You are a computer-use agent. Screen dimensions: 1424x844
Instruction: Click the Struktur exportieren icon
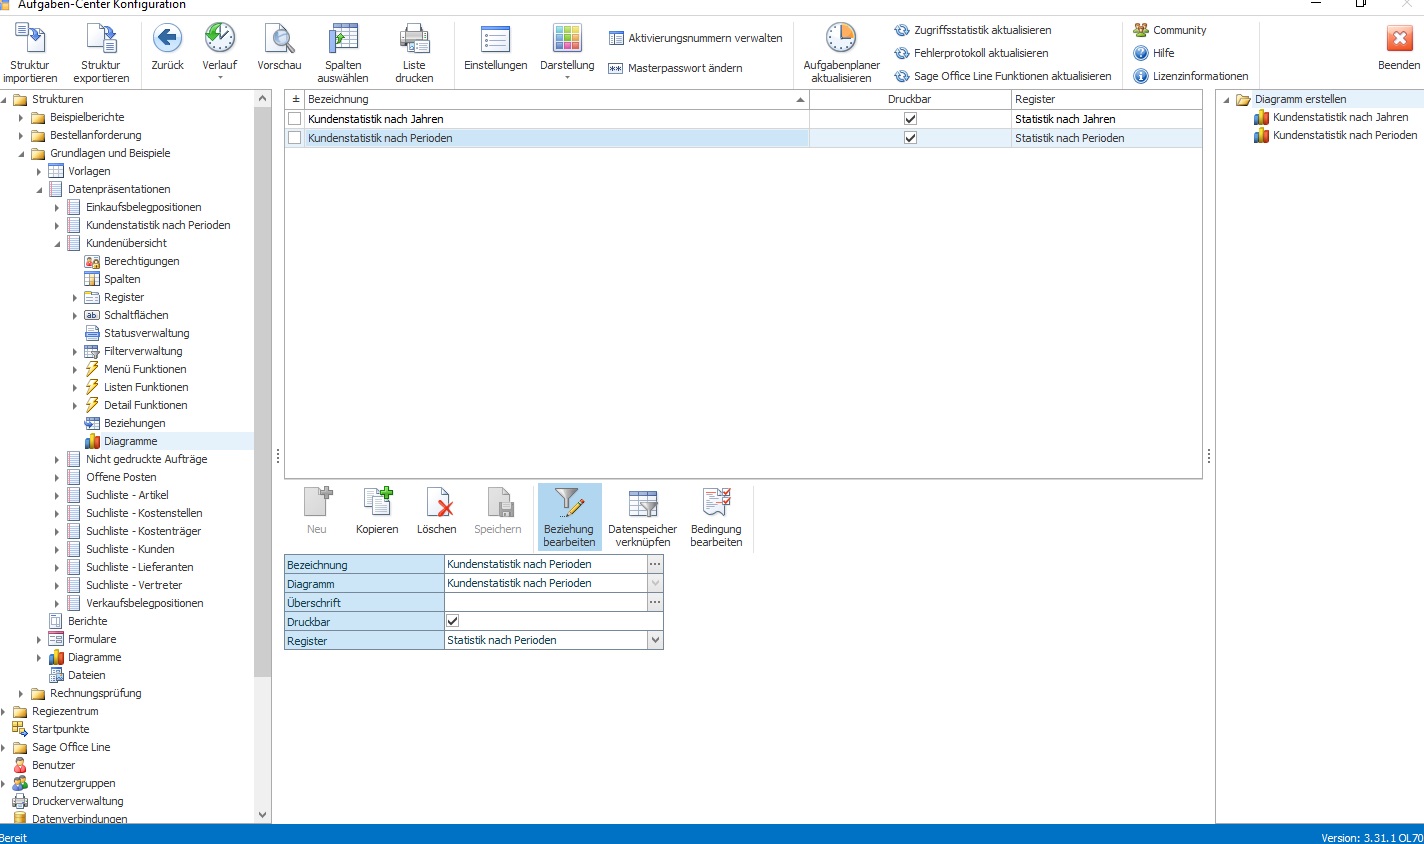tap(101, 39)
